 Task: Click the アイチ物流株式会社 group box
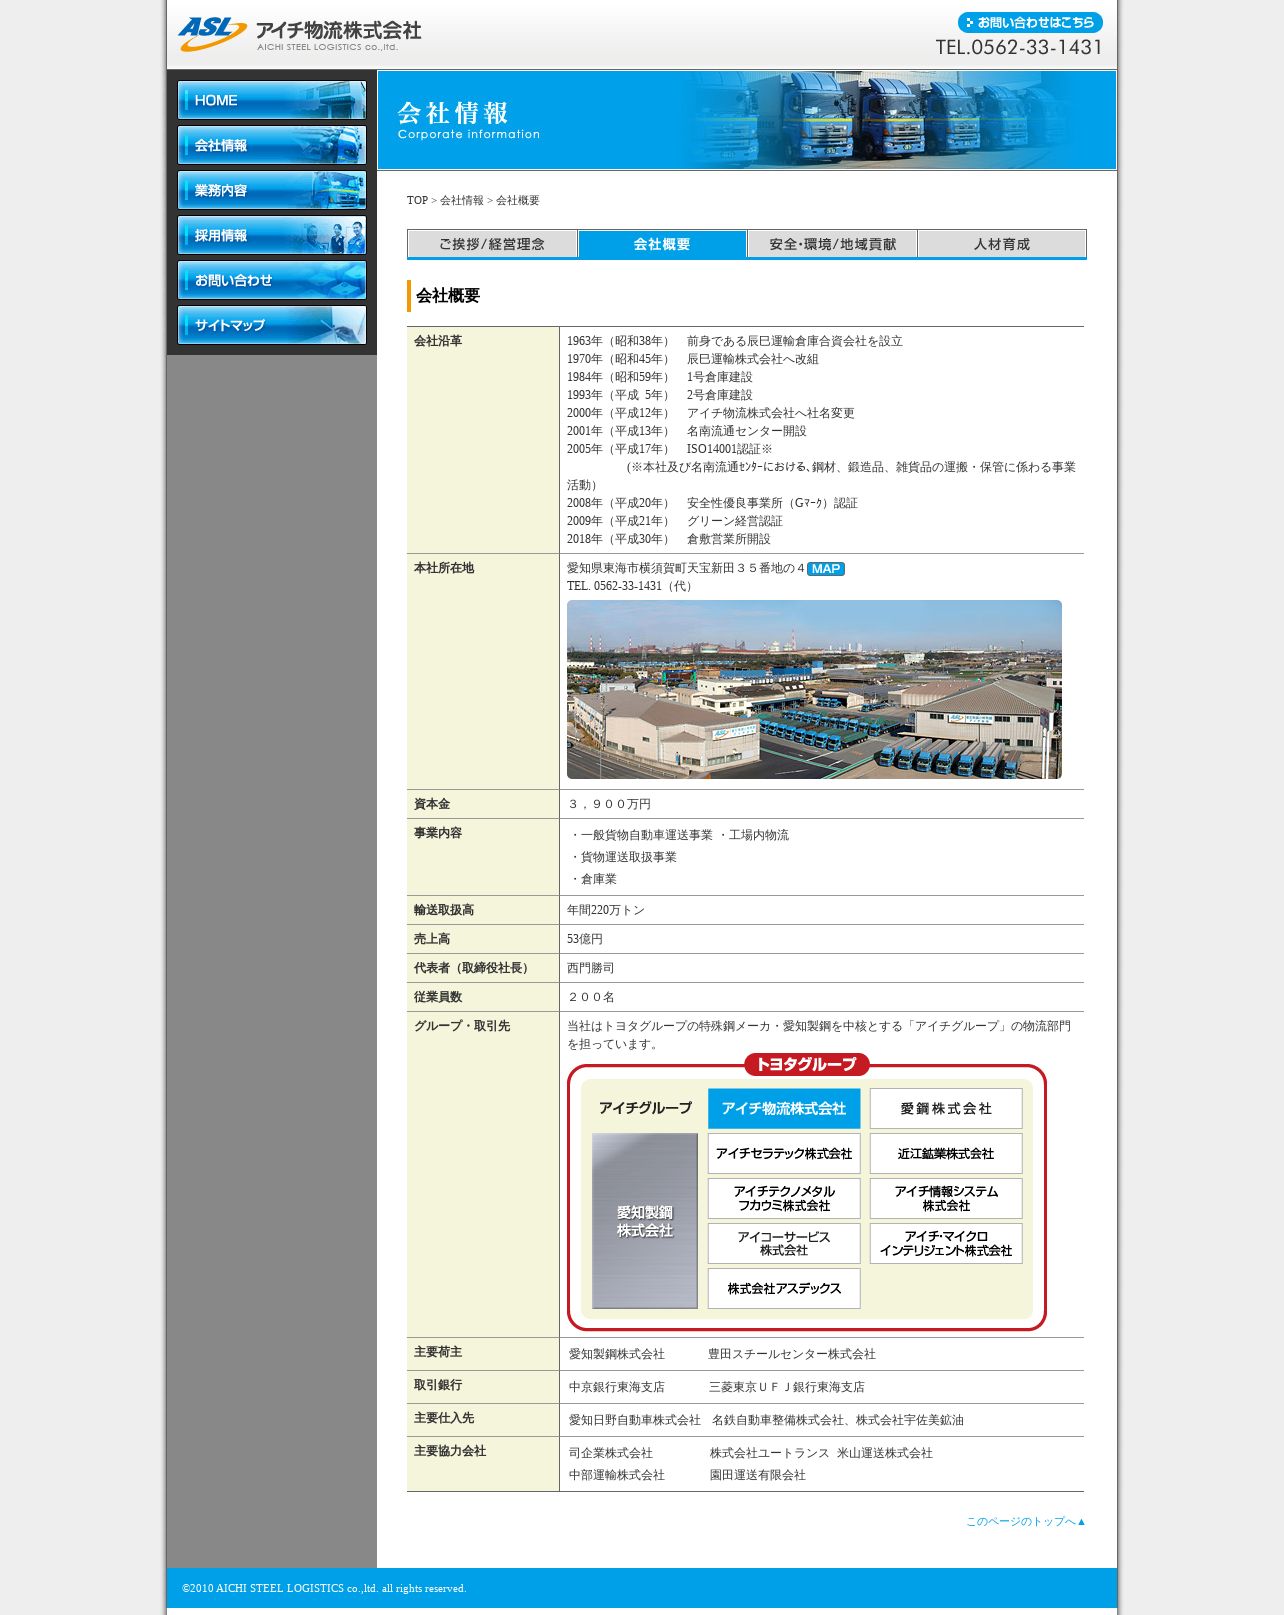point(784,1109)
